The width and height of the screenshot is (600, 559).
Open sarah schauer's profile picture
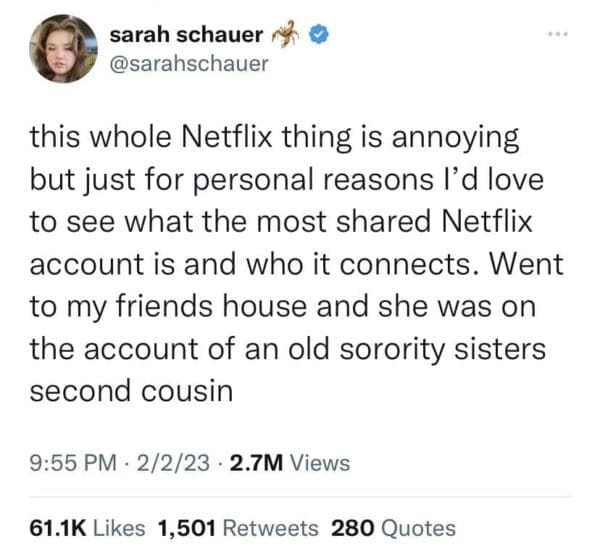64,49
